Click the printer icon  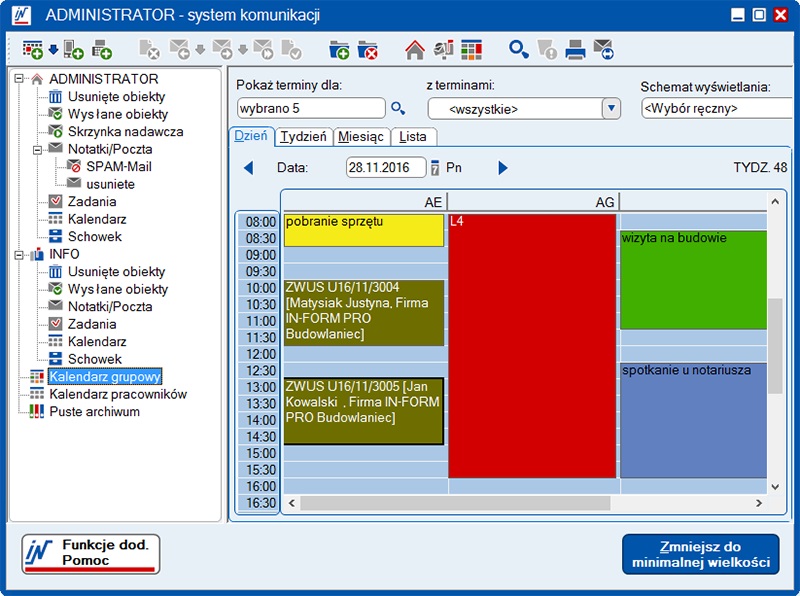point(576,50)
